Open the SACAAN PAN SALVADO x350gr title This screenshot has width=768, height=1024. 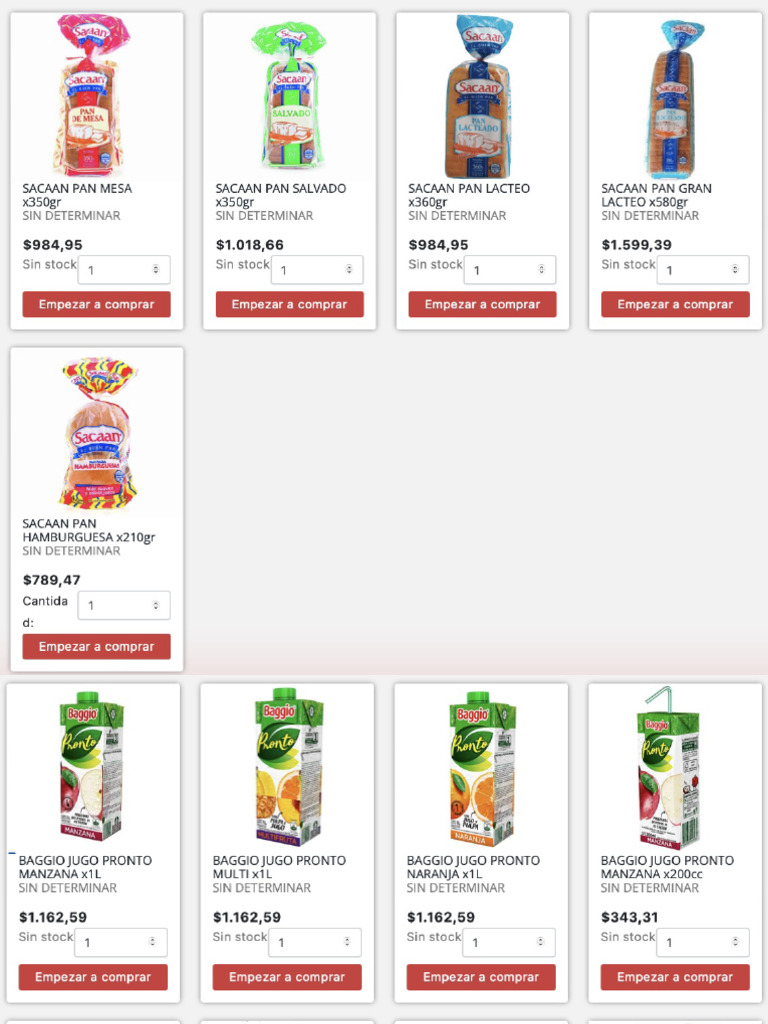pyautogui.click(x=281, y=195)
